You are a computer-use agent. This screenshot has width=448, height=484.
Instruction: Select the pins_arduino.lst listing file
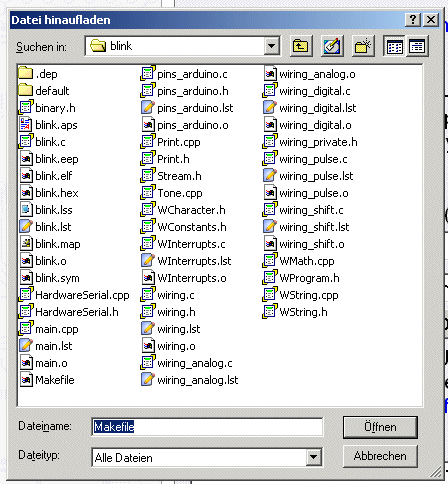click(187, 108)
